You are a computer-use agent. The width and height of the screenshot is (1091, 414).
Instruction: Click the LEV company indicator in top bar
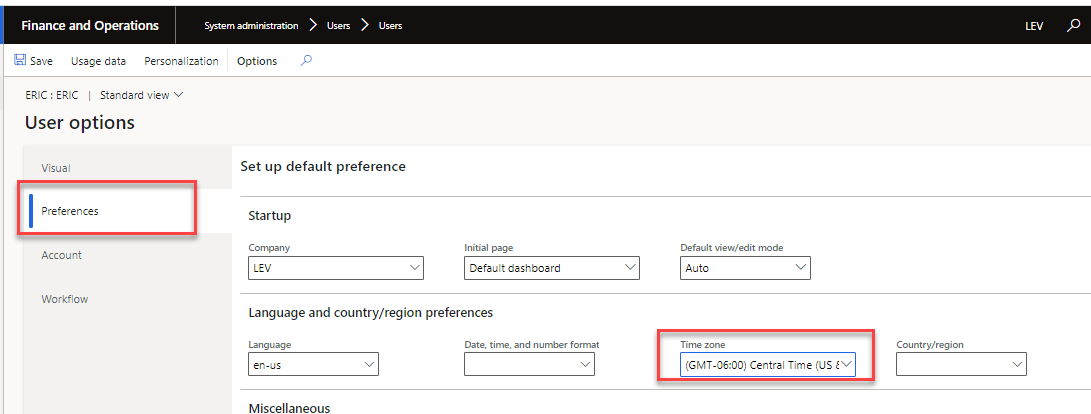(x=1034, y=26)
